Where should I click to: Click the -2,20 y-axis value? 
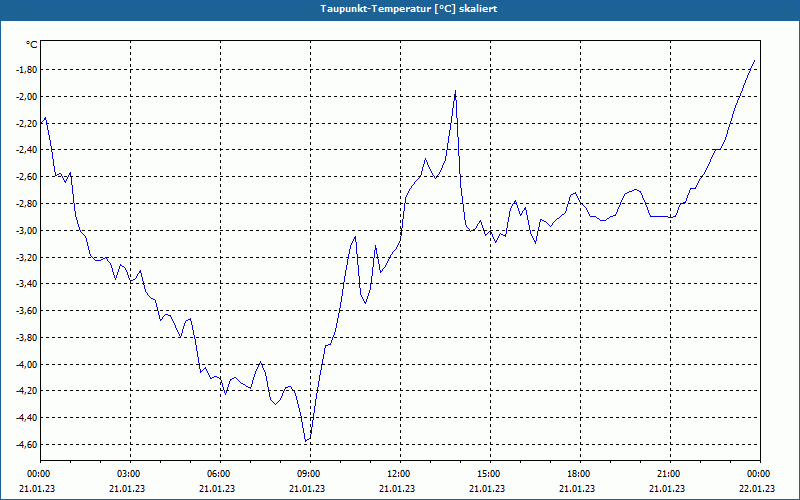click(x=27, y=123)
